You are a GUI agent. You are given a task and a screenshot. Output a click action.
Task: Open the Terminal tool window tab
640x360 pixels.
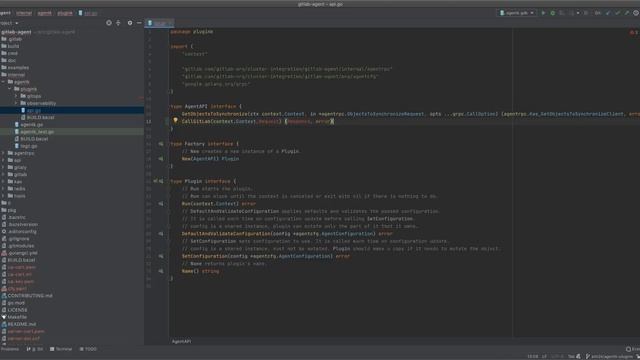[61, 349]
